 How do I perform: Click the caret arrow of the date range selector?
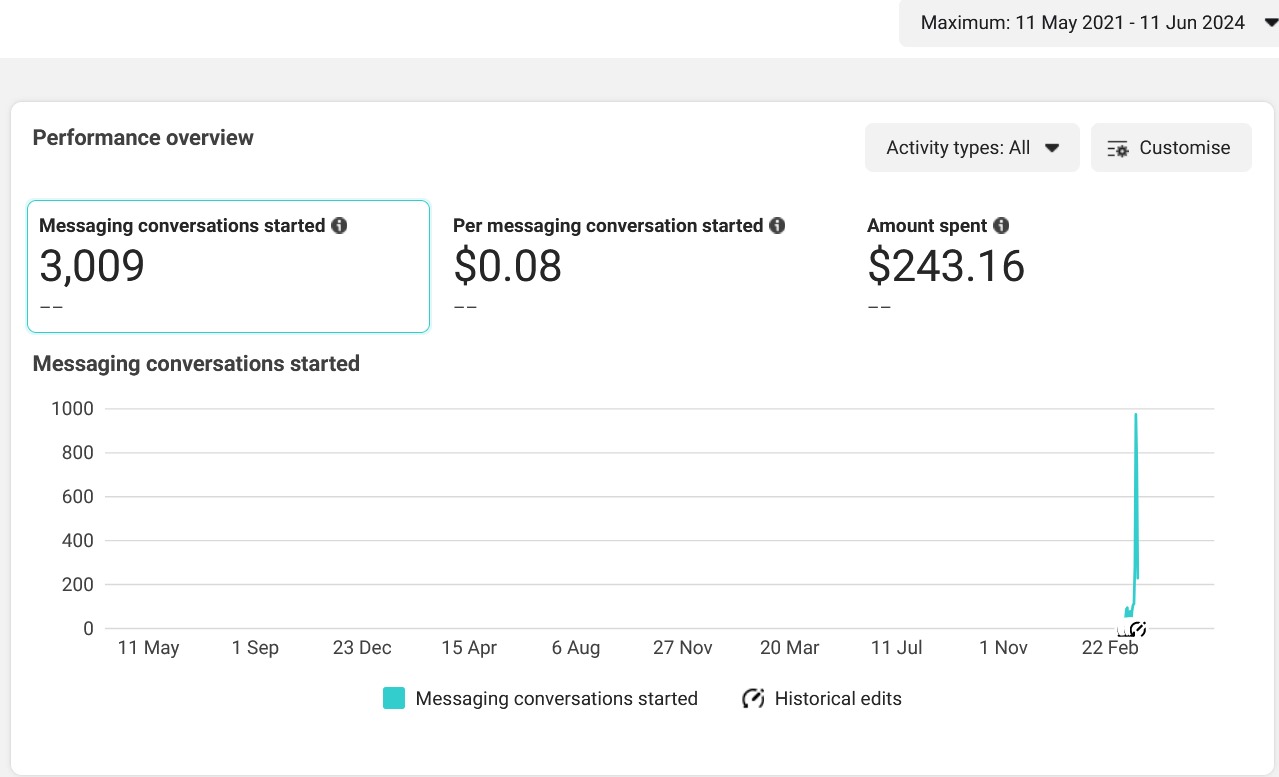pyautogui.click(x=1270, y=23)
